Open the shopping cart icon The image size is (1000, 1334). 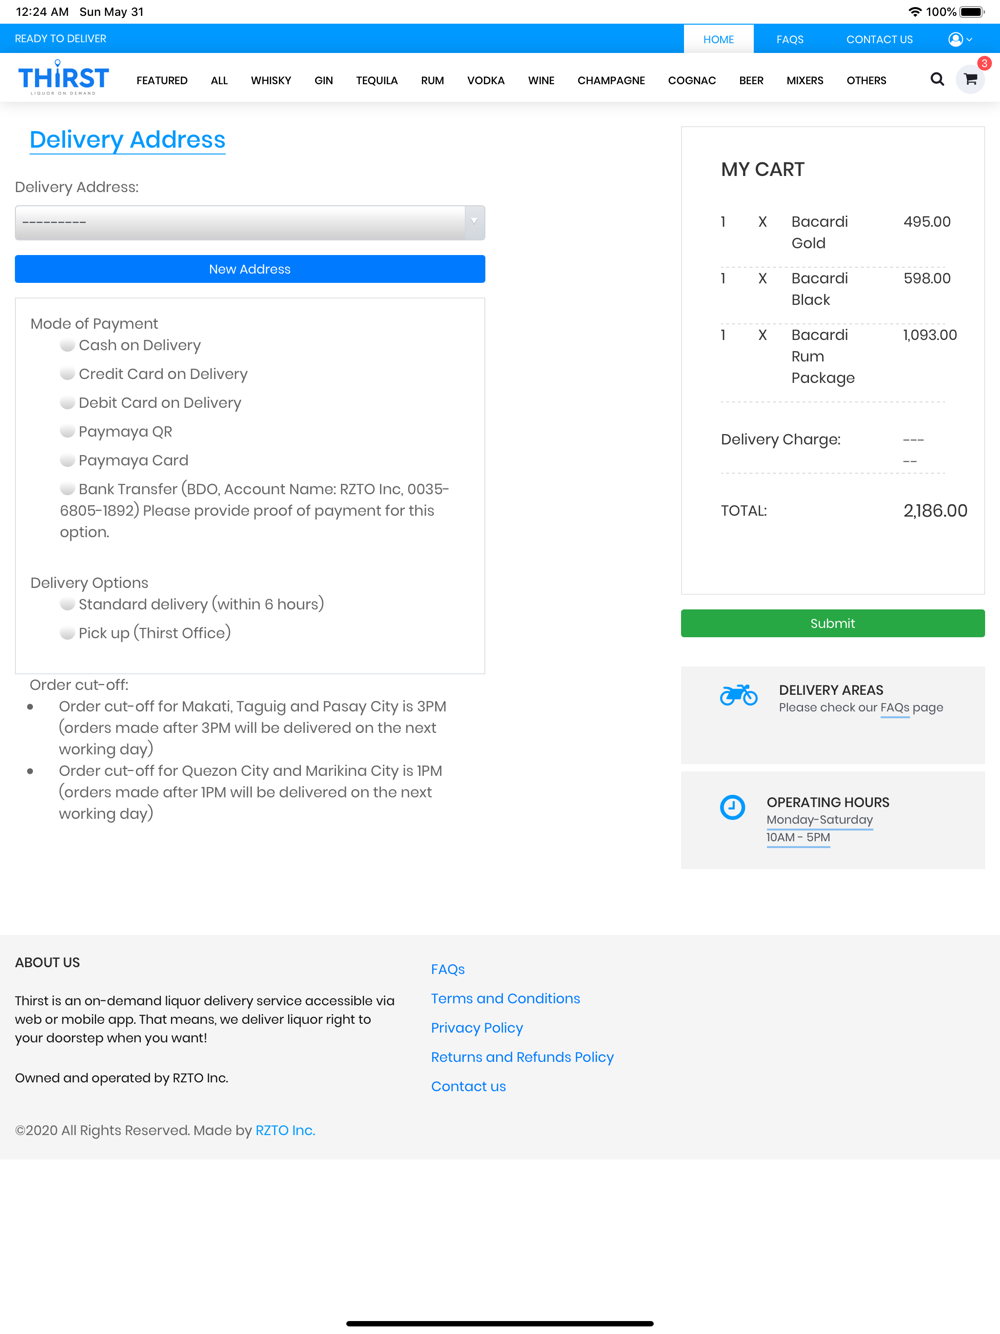coord(970,79)
